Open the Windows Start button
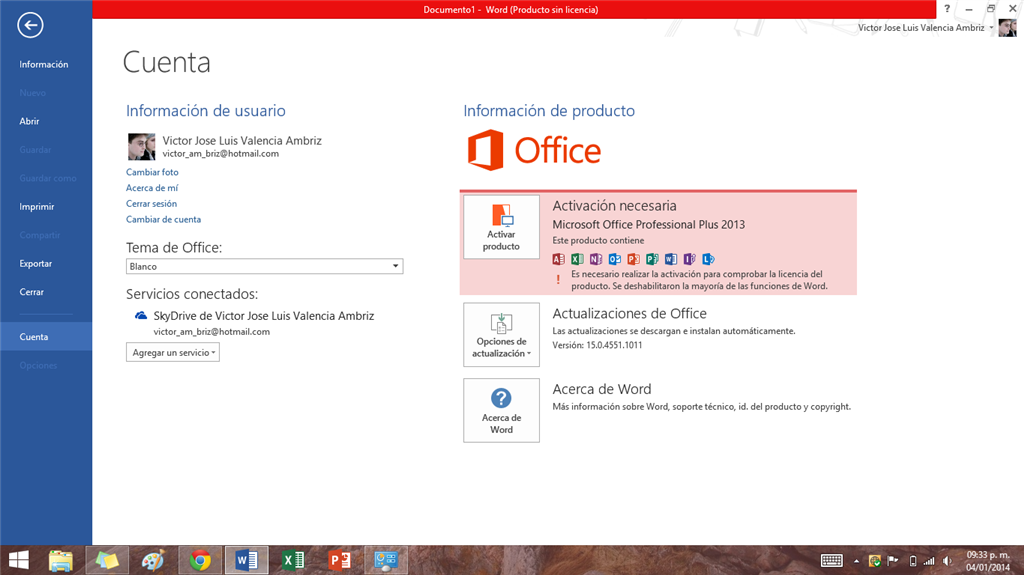 [x=18, y=561]
